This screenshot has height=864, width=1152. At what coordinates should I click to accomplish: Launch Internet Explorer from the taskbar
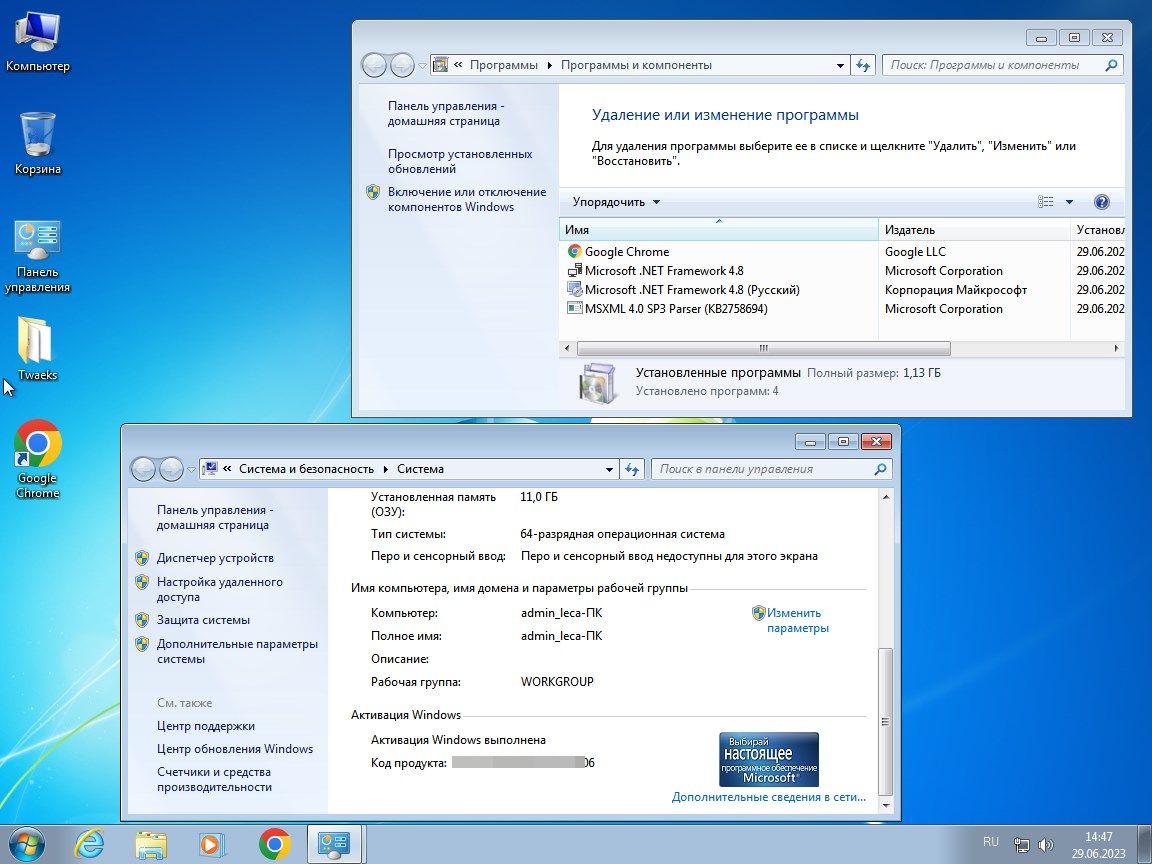[90, 844]
